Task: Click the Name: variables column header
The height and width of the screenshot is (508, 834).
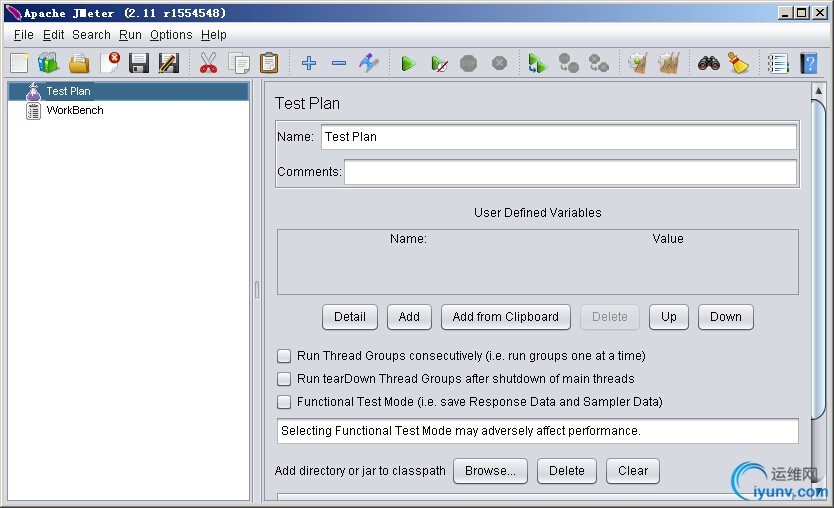Action: click(408, 239)
